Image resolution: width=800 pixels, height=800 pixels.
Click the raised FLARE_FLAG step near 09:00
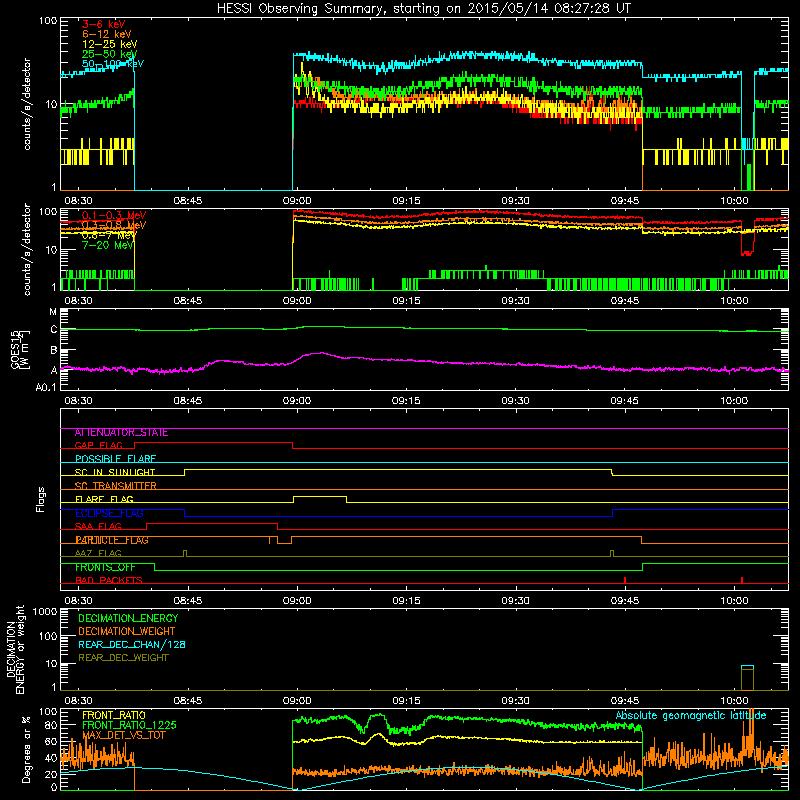[320, 496]
